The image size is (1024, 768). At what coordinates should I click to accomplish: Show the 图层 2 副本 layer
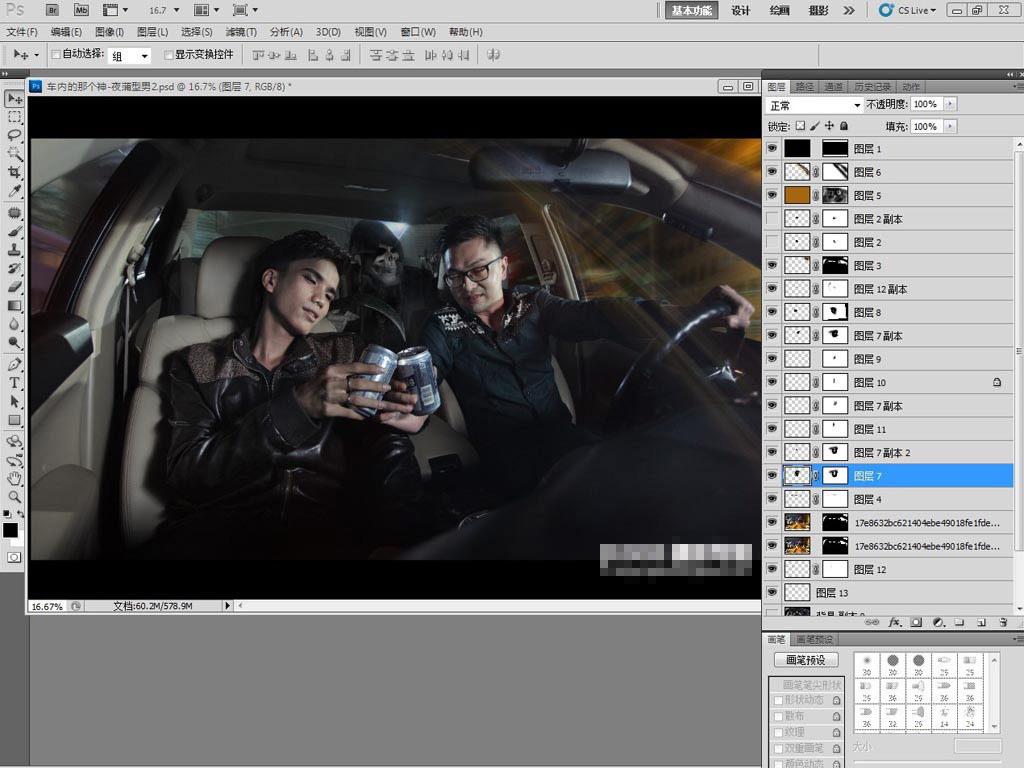pyautogui.click(x=772, y=219)
